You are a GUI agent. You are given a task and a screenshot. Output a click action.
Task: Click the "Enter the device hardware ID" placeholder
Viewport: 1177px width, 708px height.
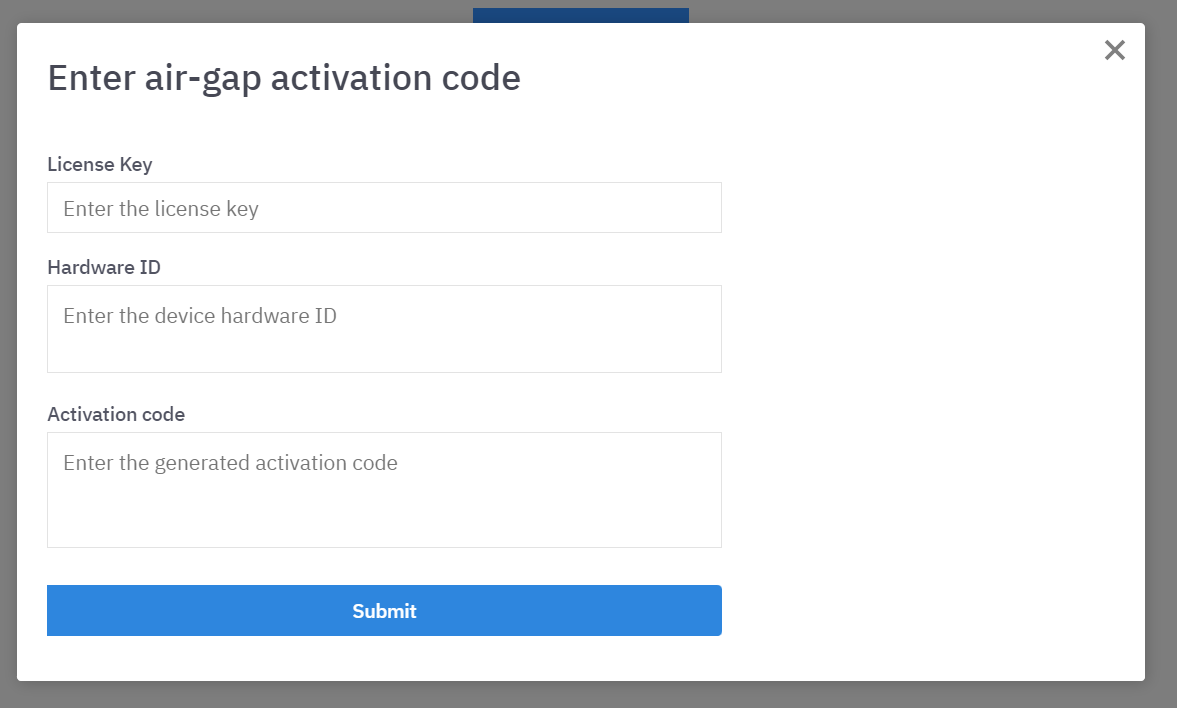click(x=200, y=316)
